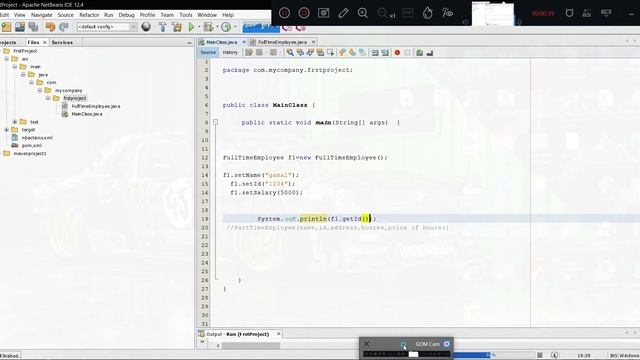
Task: Collapse the java folder in tree
Action: click(x=23, y=75)
